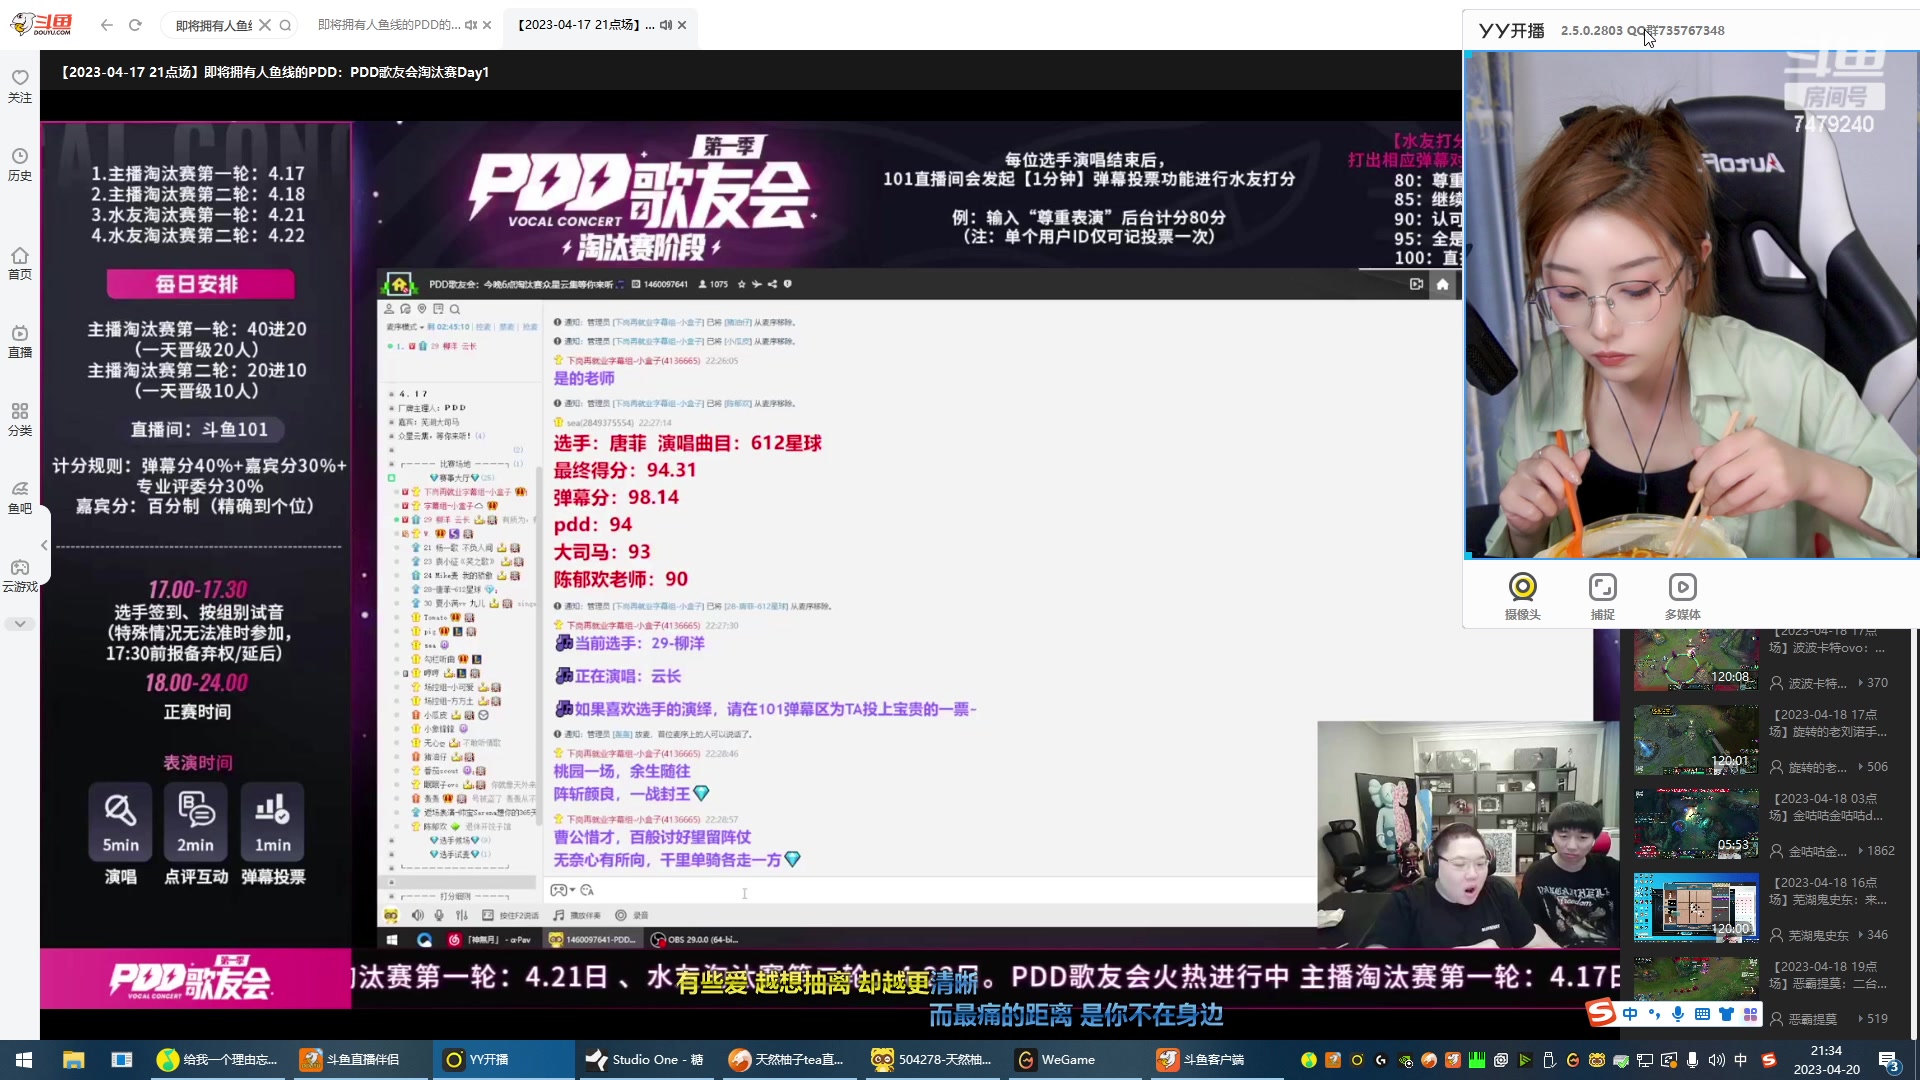Open the Douyu logo home link
The width and height of the screenshot is (1920, 1080).
[41, 24]
